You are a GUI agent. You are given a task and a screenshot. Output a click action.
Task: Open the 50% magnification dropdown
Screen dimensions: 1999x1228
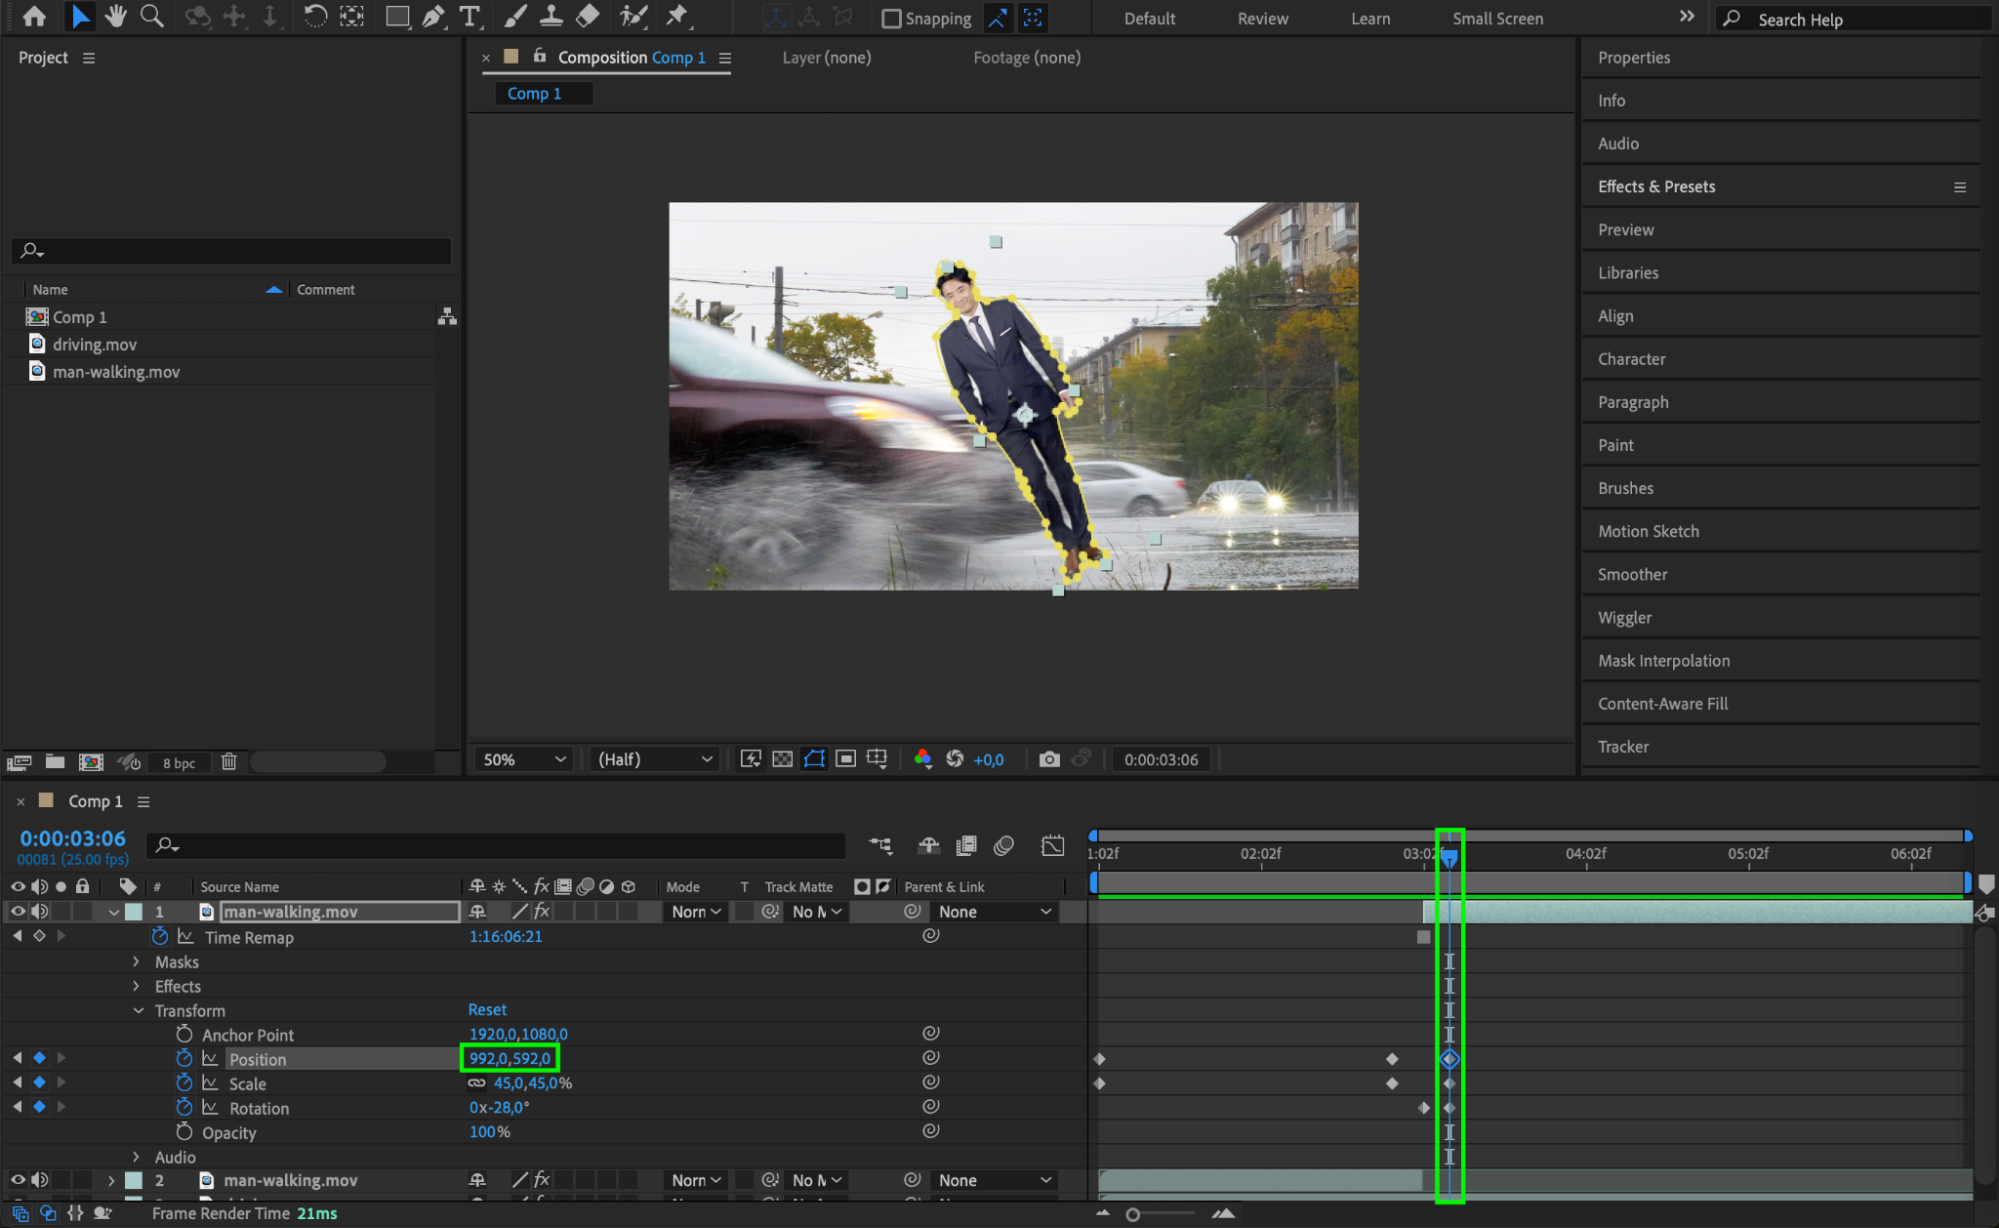coord(524,759)
